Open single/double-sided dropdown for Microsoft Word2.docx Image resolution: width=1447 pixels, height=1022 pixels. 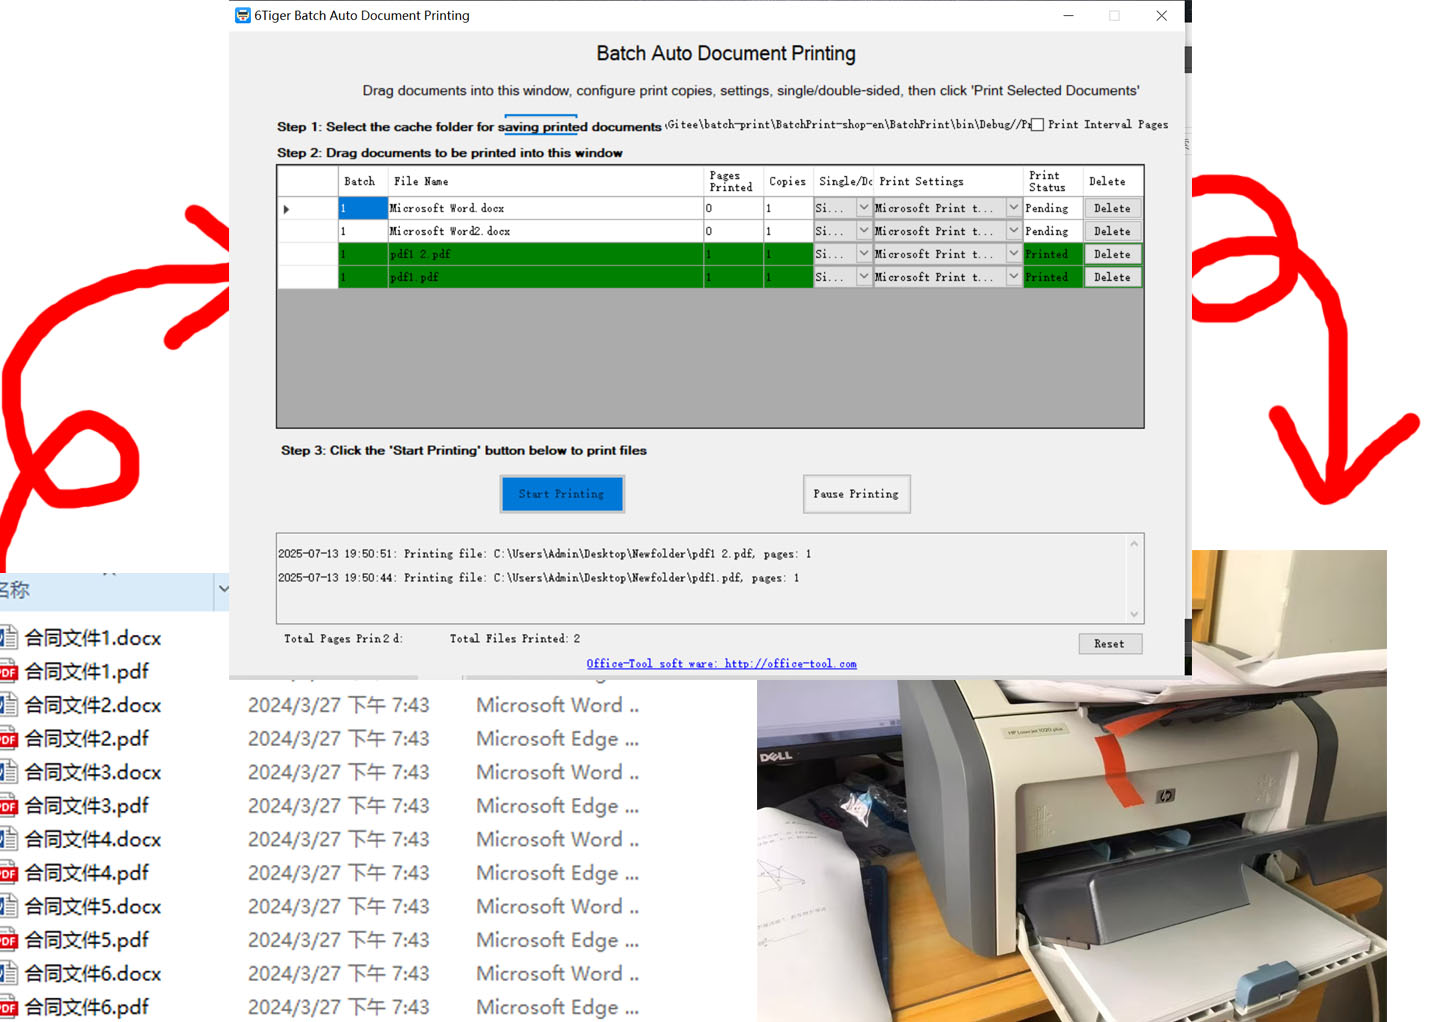point(864,231)
